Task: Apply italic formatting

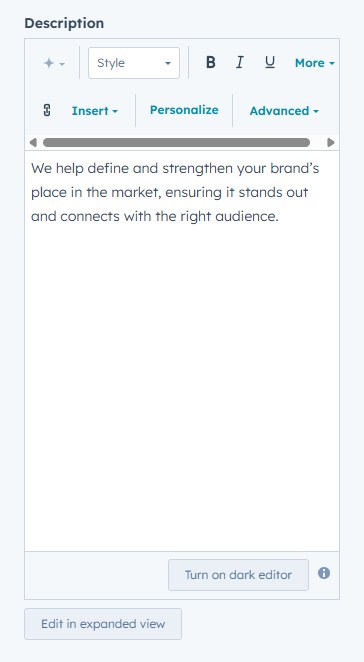Action: pos(239,63)
